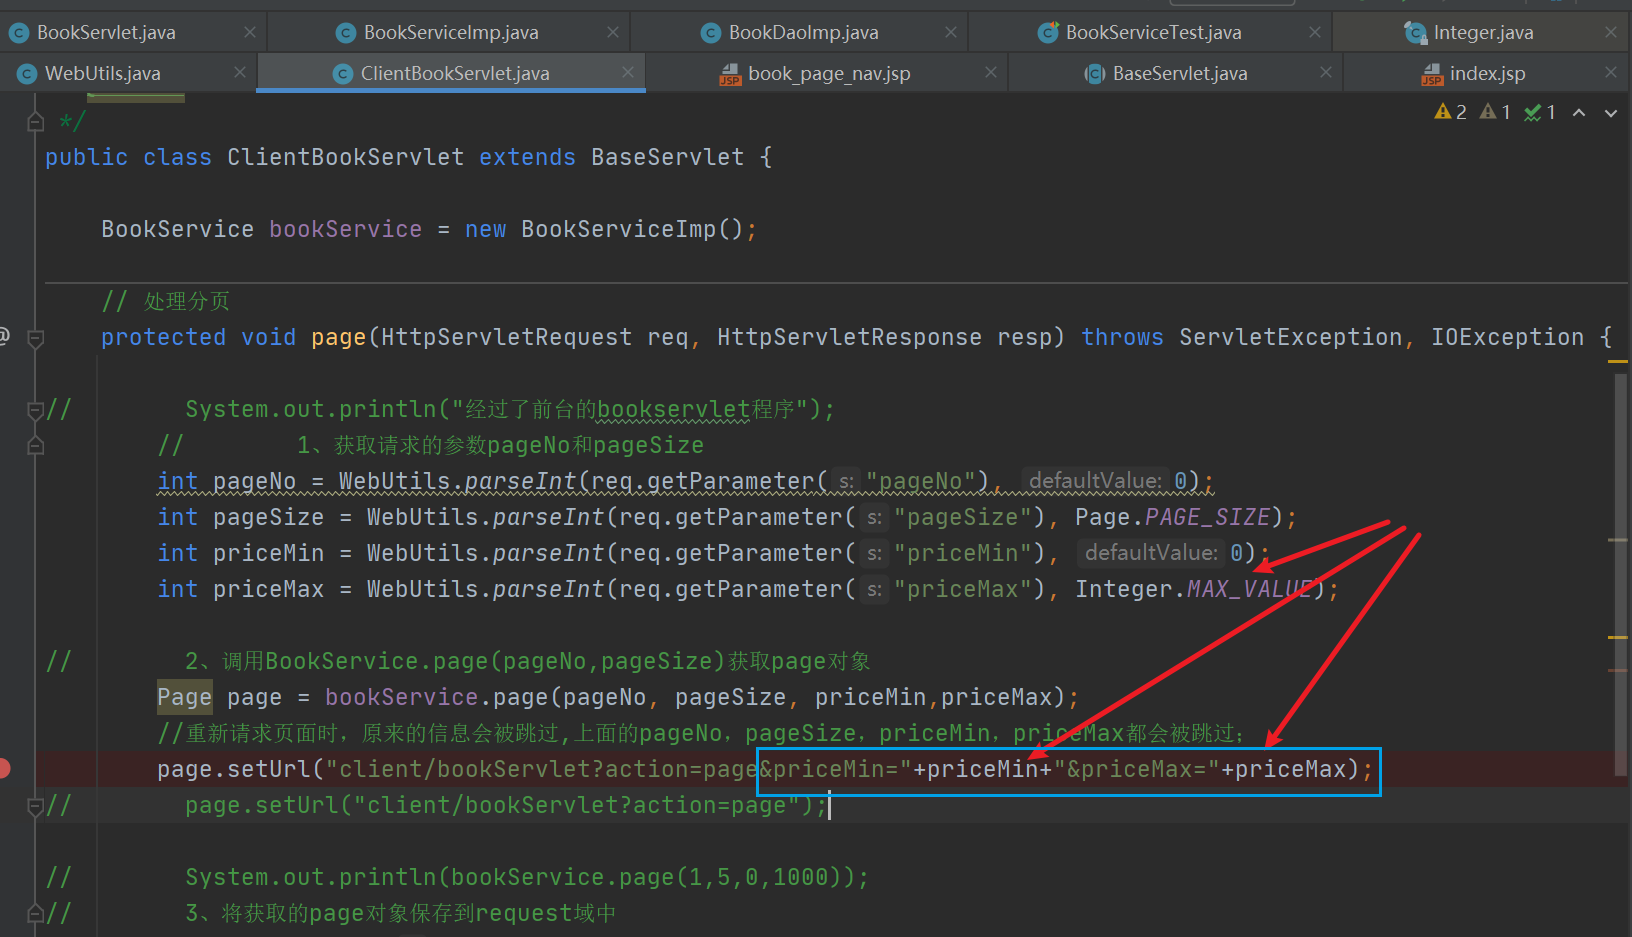Click the book_page_nav.jsp file type icon

point(730,74)
